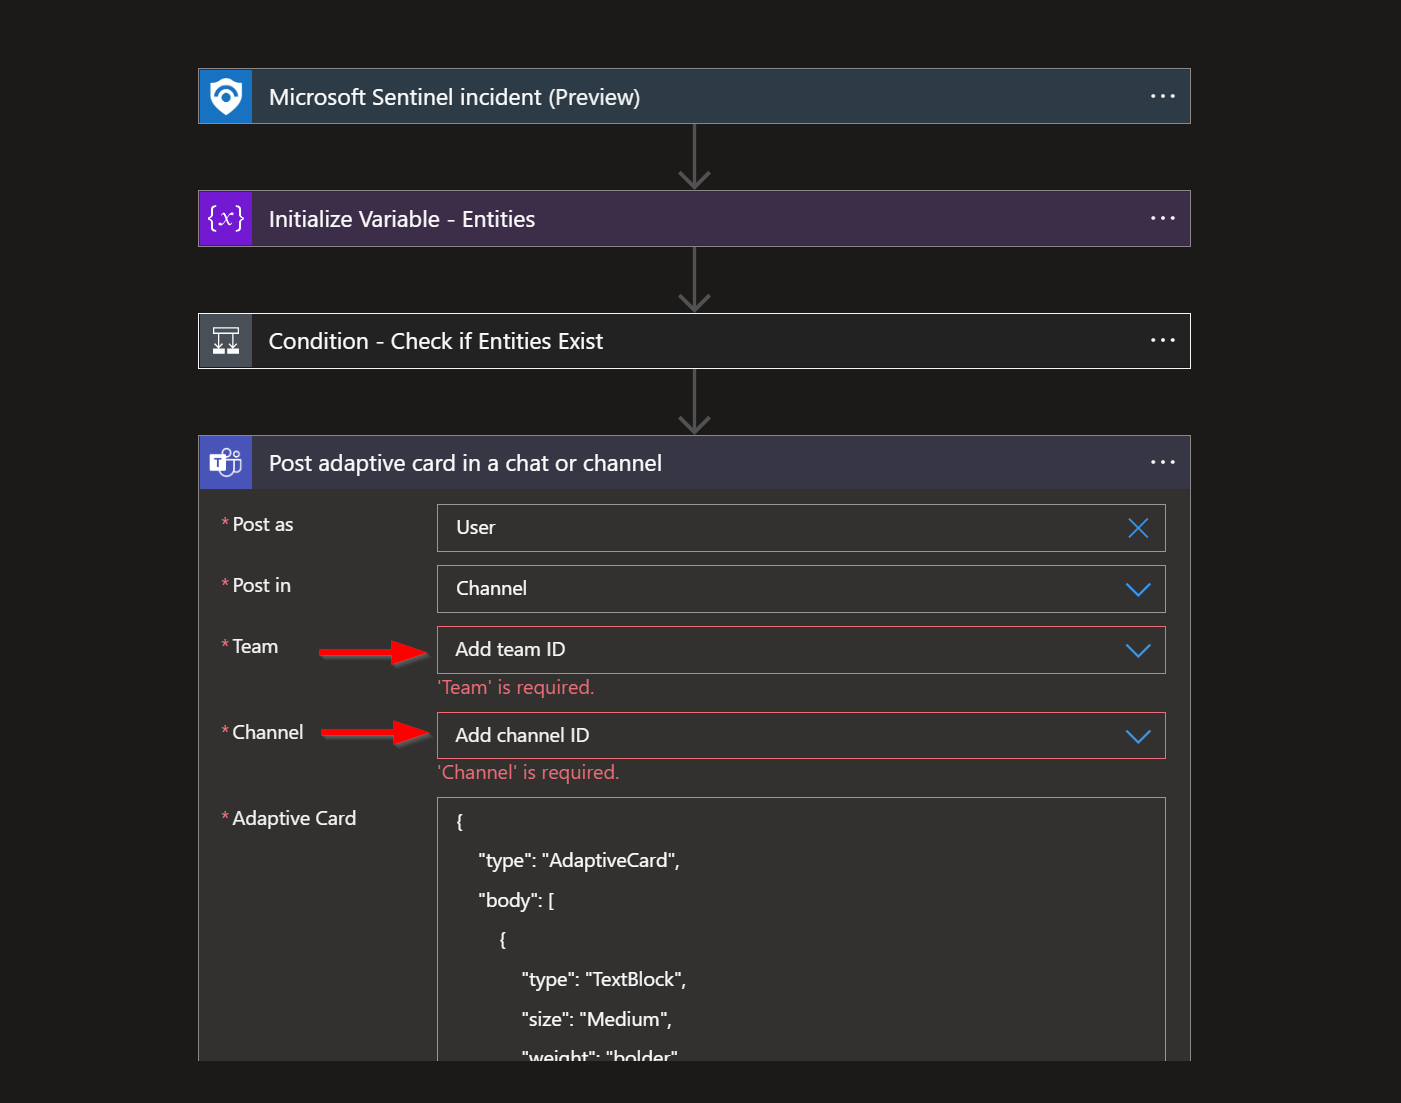Expand Microsoft Sentinel incident (Preview) step
The width and height of the screenshot is (1401, 1103).
pyautogui.click(x=694, y=96)
